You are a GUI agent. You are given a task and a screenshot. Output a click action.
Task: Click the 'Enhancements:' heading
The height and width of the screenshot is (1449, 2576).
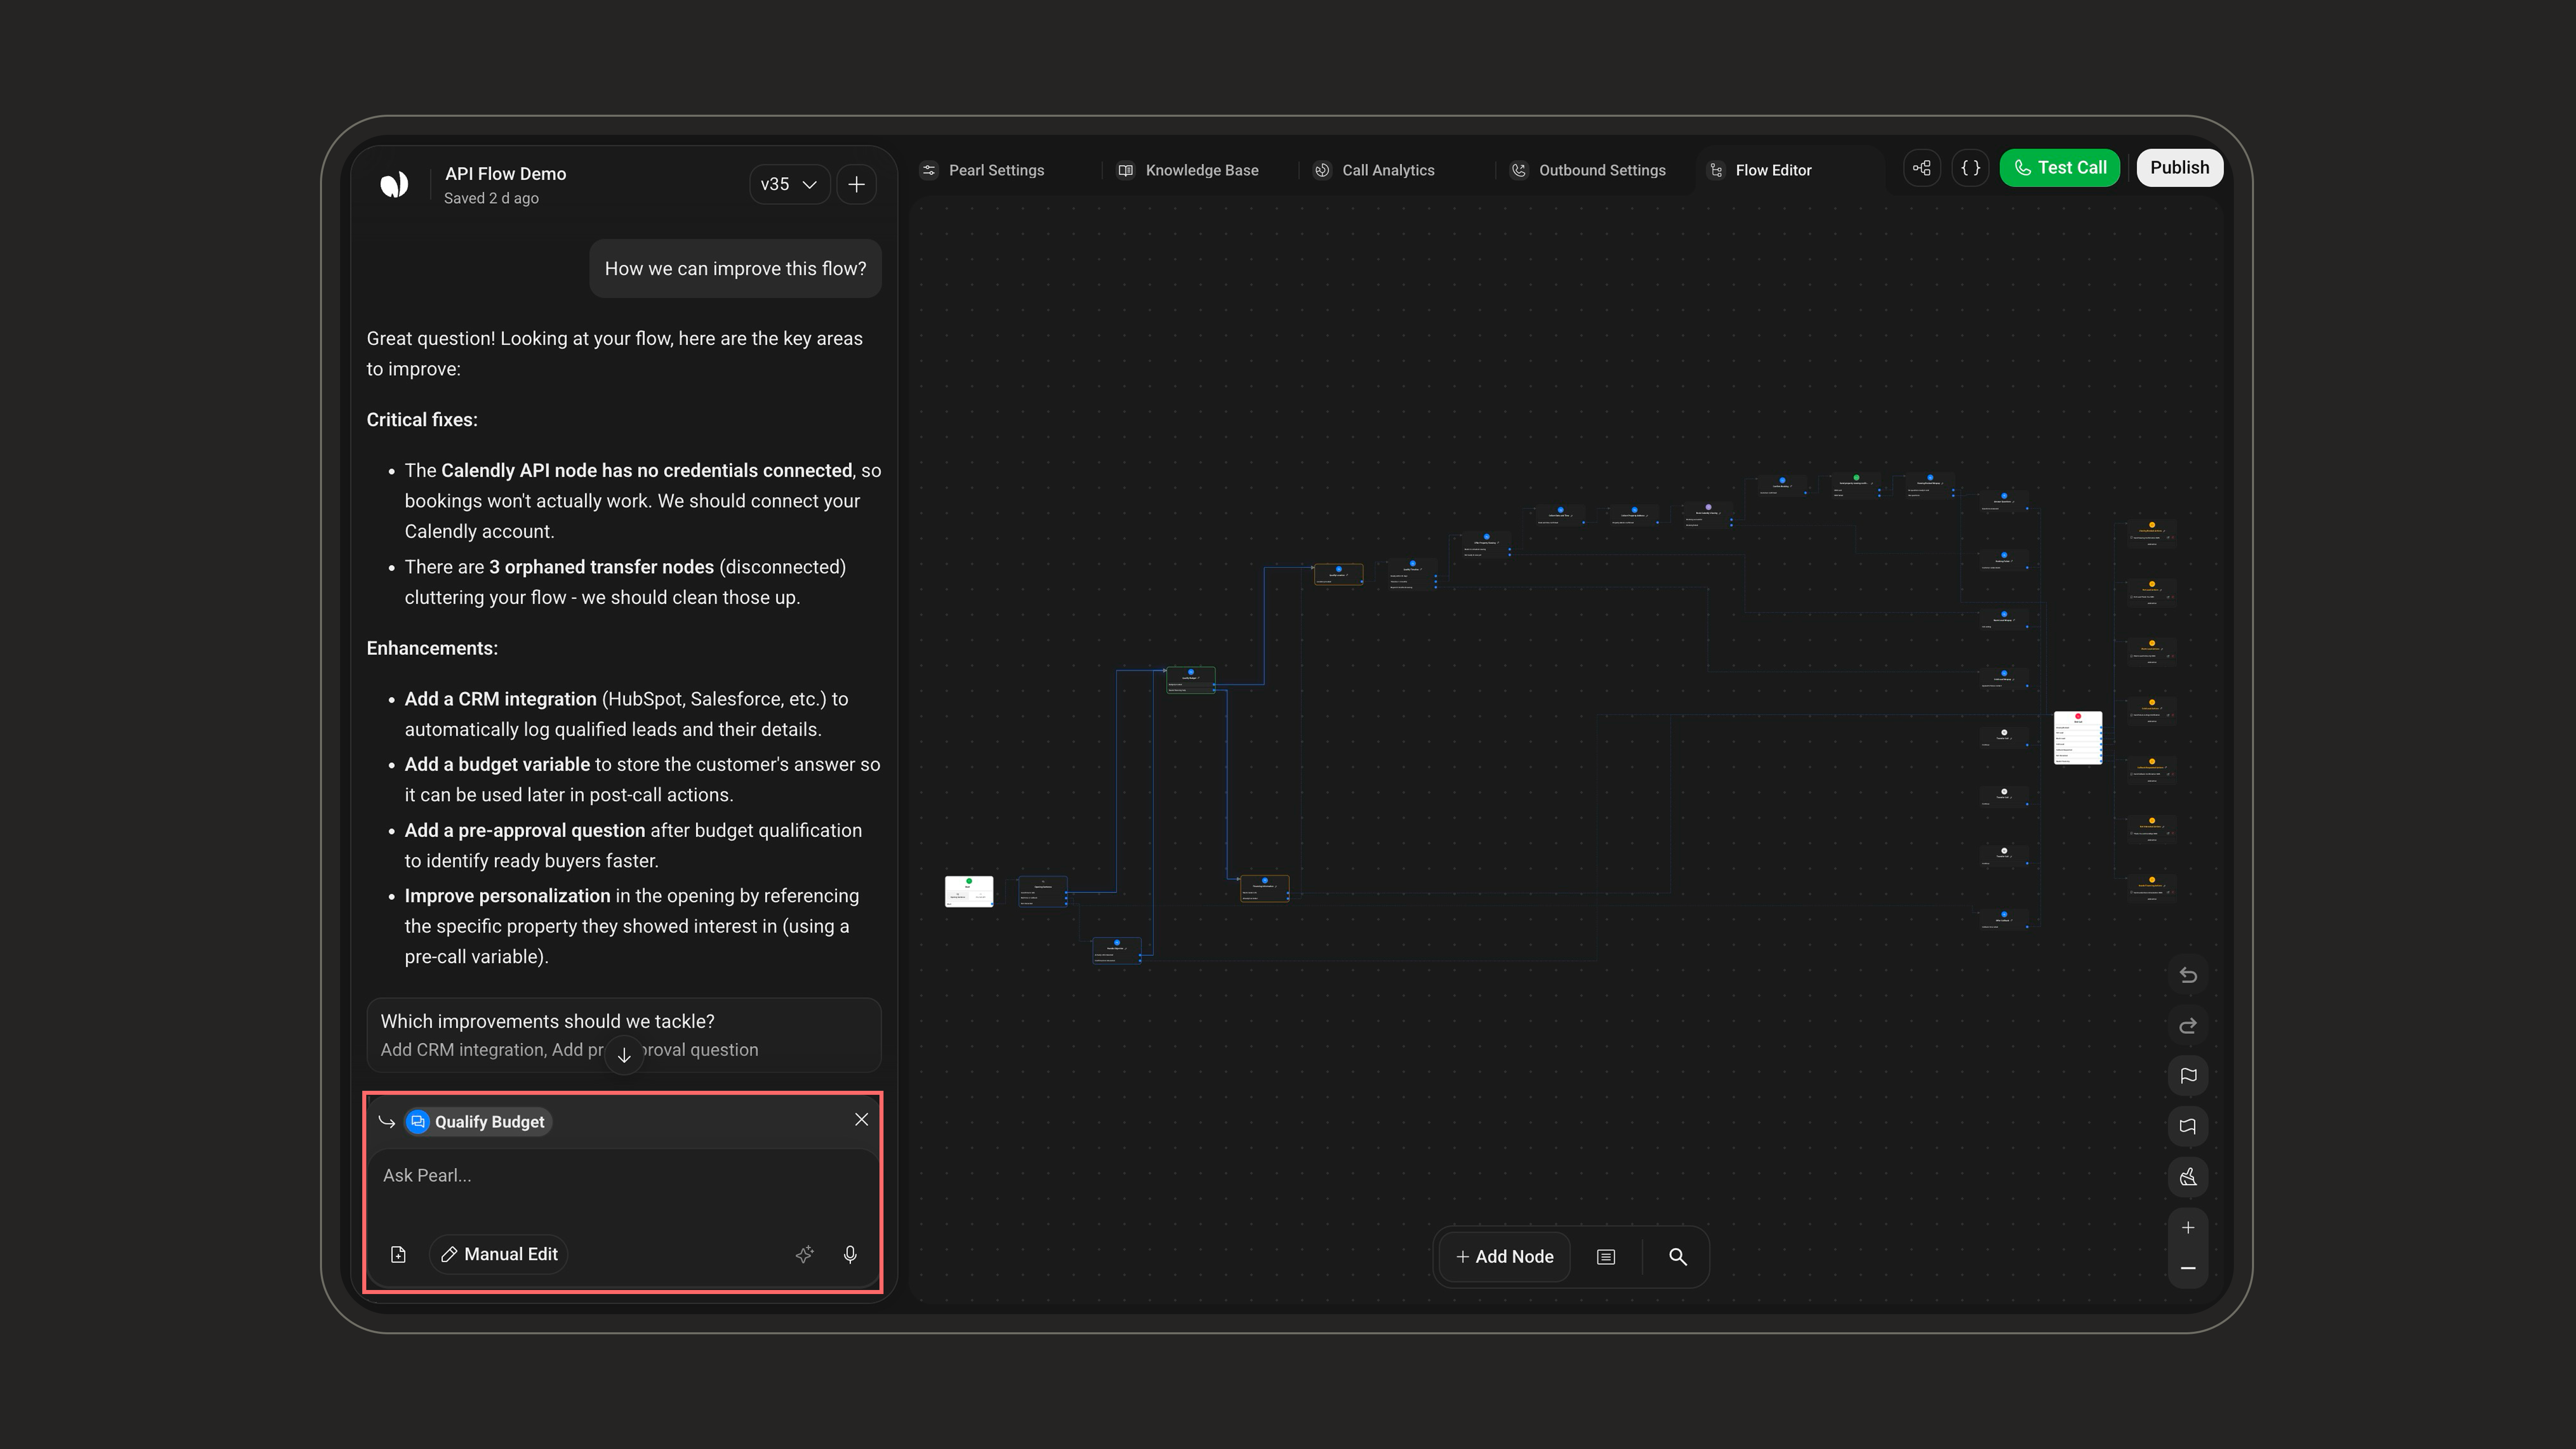click(432, 648)
